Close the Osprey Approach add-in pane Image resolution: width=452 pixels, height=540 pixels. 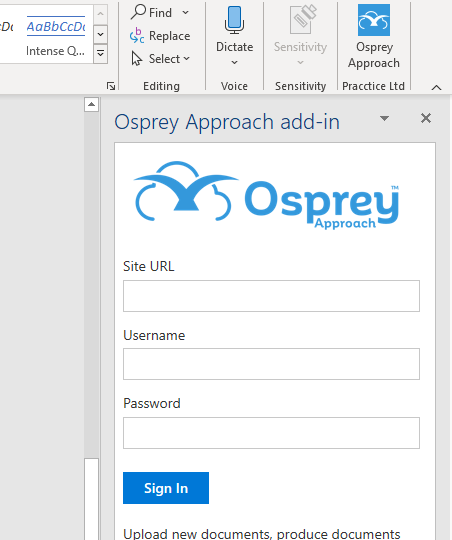426,118
